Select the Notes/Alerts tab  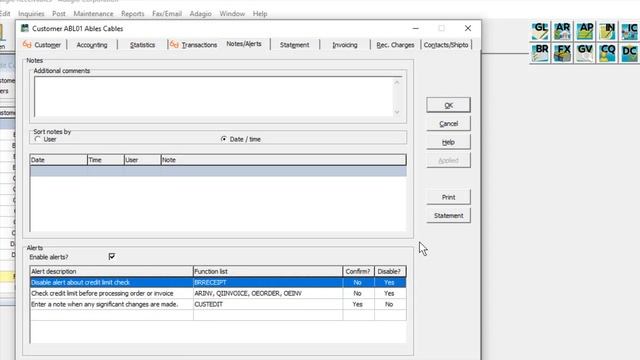(244, 44)
